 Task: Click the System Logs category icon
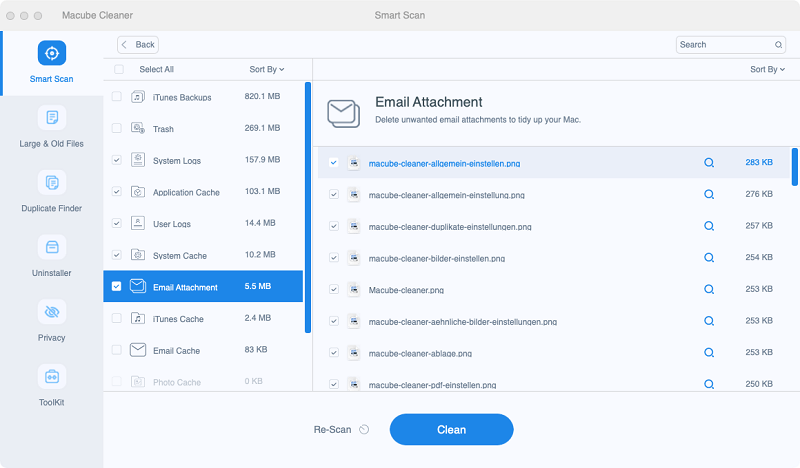tap(138, 160)
